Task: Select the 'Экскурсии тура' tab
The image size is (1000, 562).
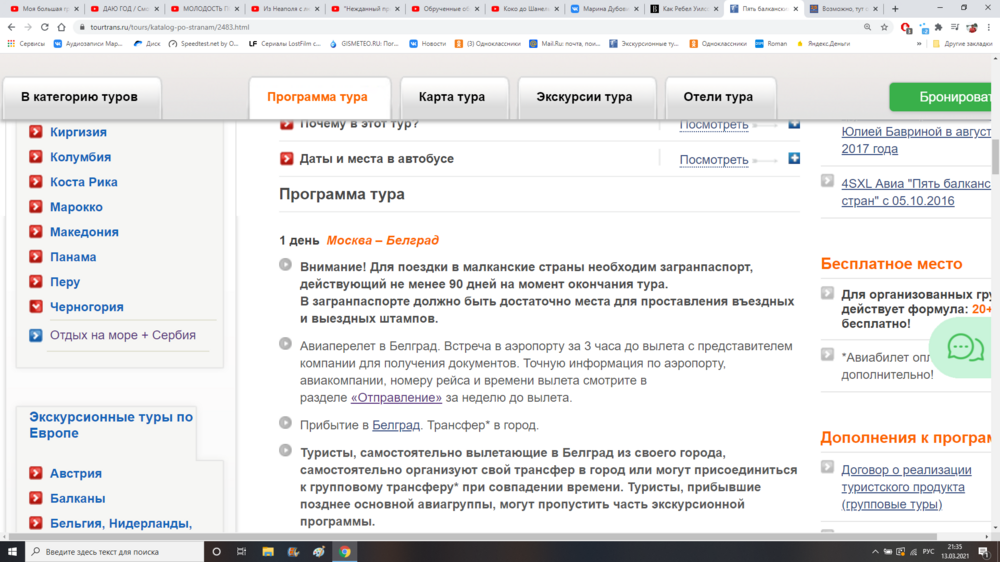Action: 584,97
